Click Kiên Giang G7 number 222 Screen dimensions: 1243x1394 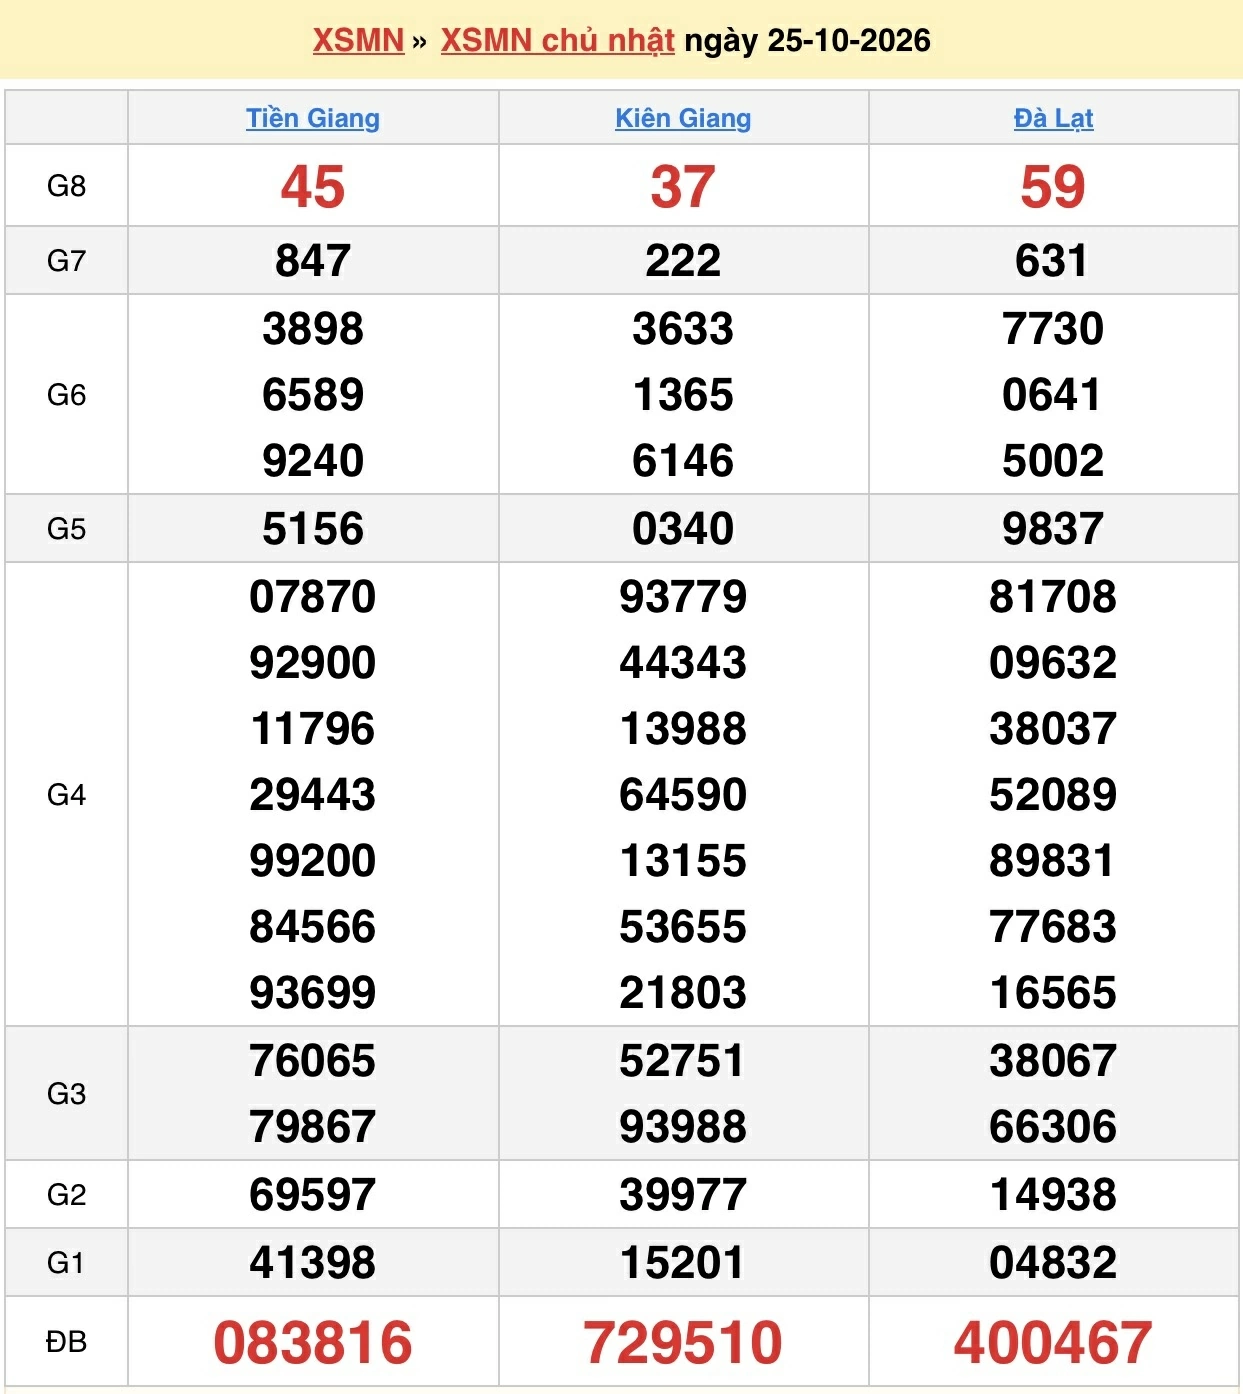tap(683, 261)
